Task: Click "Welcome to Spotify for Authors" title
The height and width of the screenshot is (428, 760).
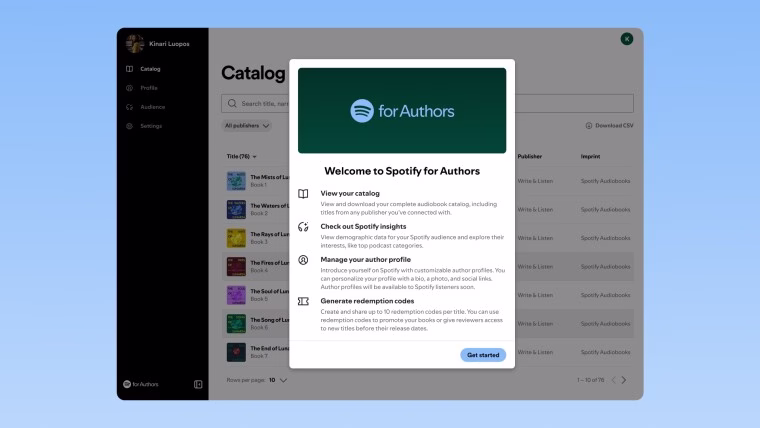Action: [402, 171]
